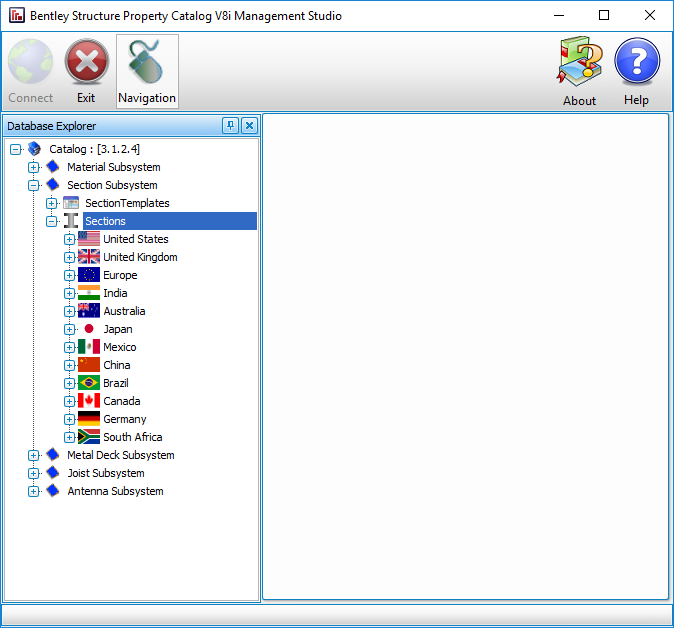Select the South Africa text label
This screenshot has height=628, width=674.
coord(133,437)
